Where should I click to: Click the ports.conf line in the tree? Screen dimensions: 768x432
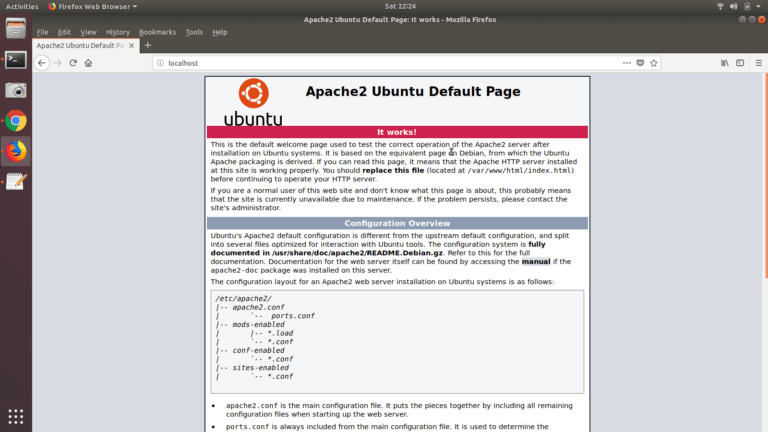(x=292, y=316)
